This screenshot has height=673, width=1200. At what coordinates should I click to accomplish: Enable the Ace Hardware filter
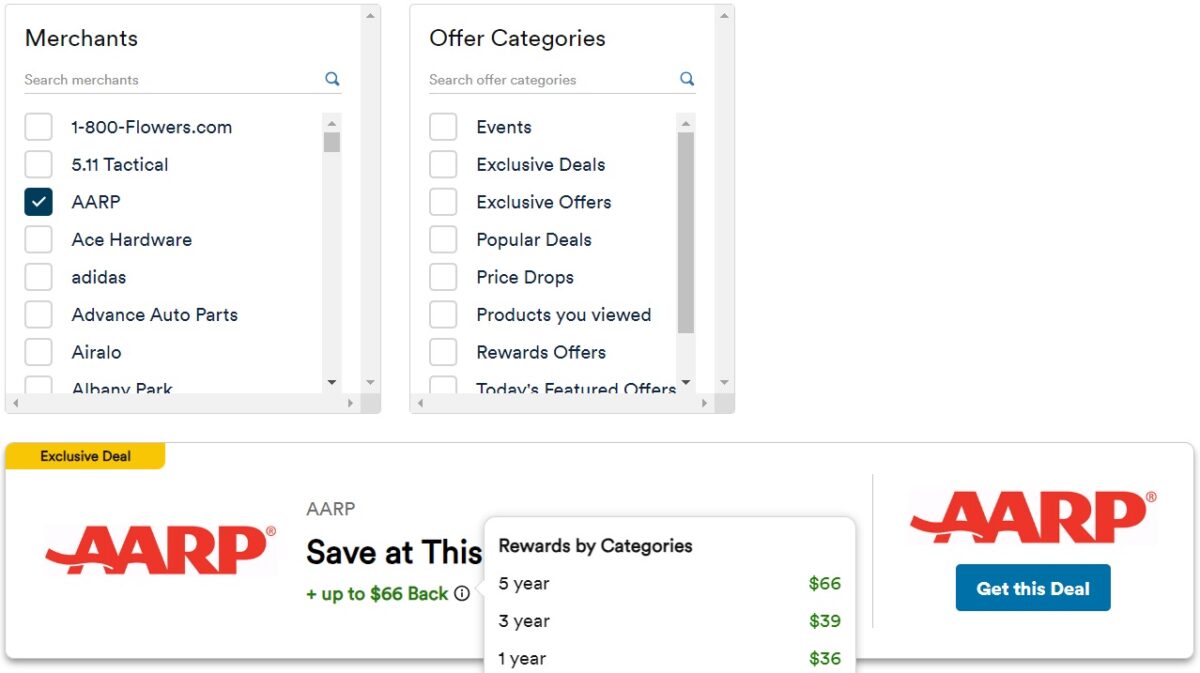click(x=38, y=239)
